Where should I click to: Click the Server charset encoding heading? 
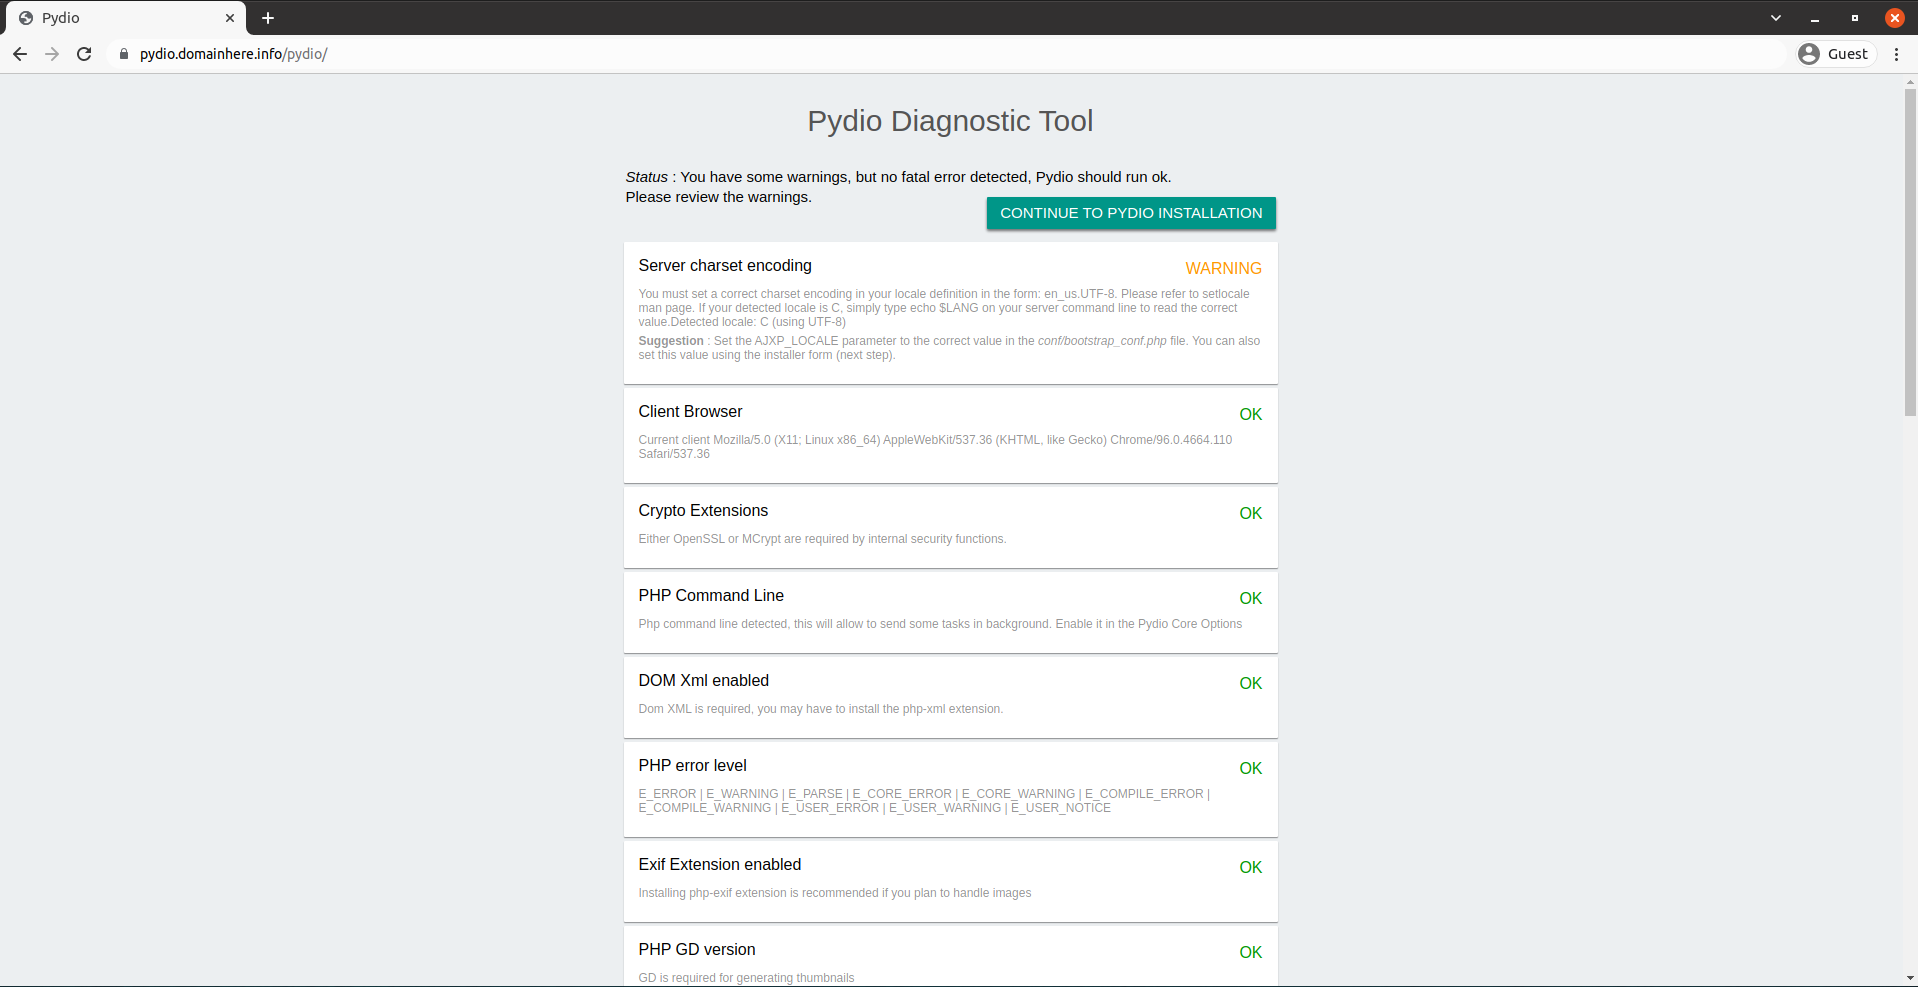[x=725, y=265]
